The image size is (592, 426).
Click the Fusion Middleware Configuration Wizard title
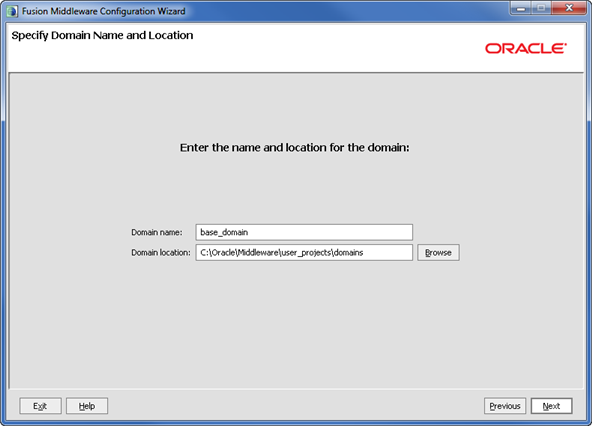point(103,11)
